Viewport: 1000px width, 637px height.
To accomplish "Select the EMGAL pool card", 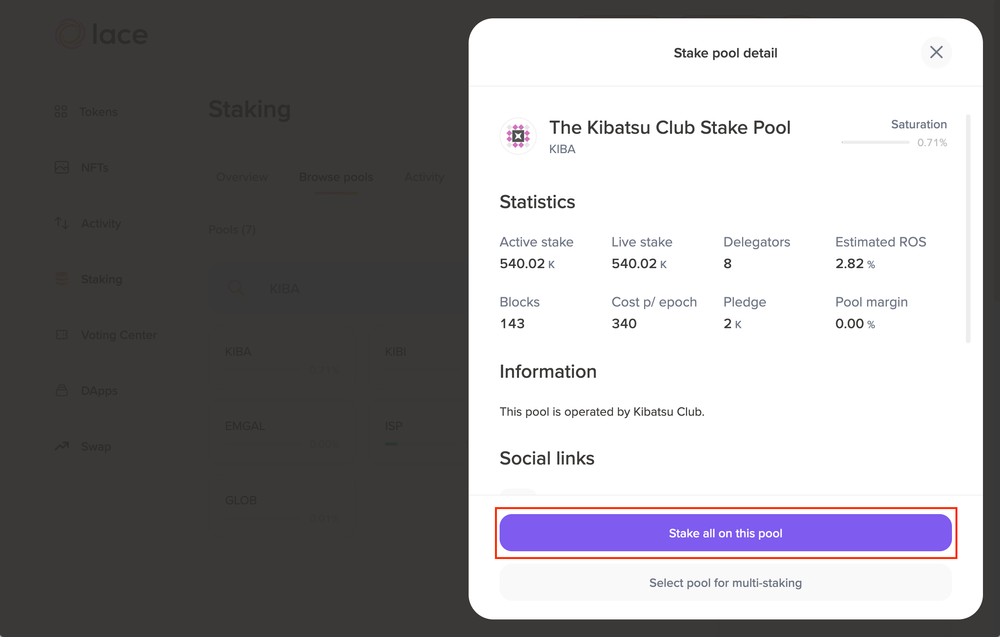I will (x=282, y=432).
